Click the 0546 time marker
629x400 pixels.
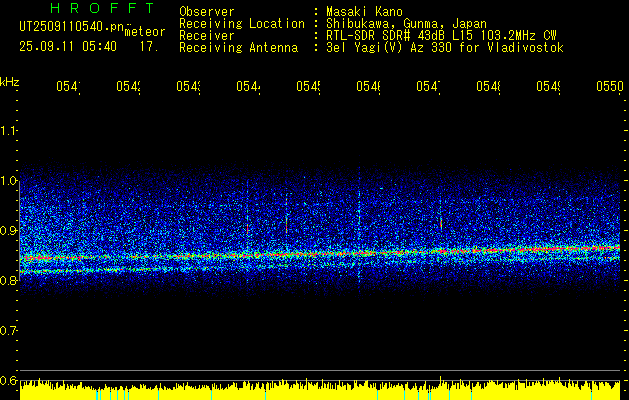tap(368, 86)
